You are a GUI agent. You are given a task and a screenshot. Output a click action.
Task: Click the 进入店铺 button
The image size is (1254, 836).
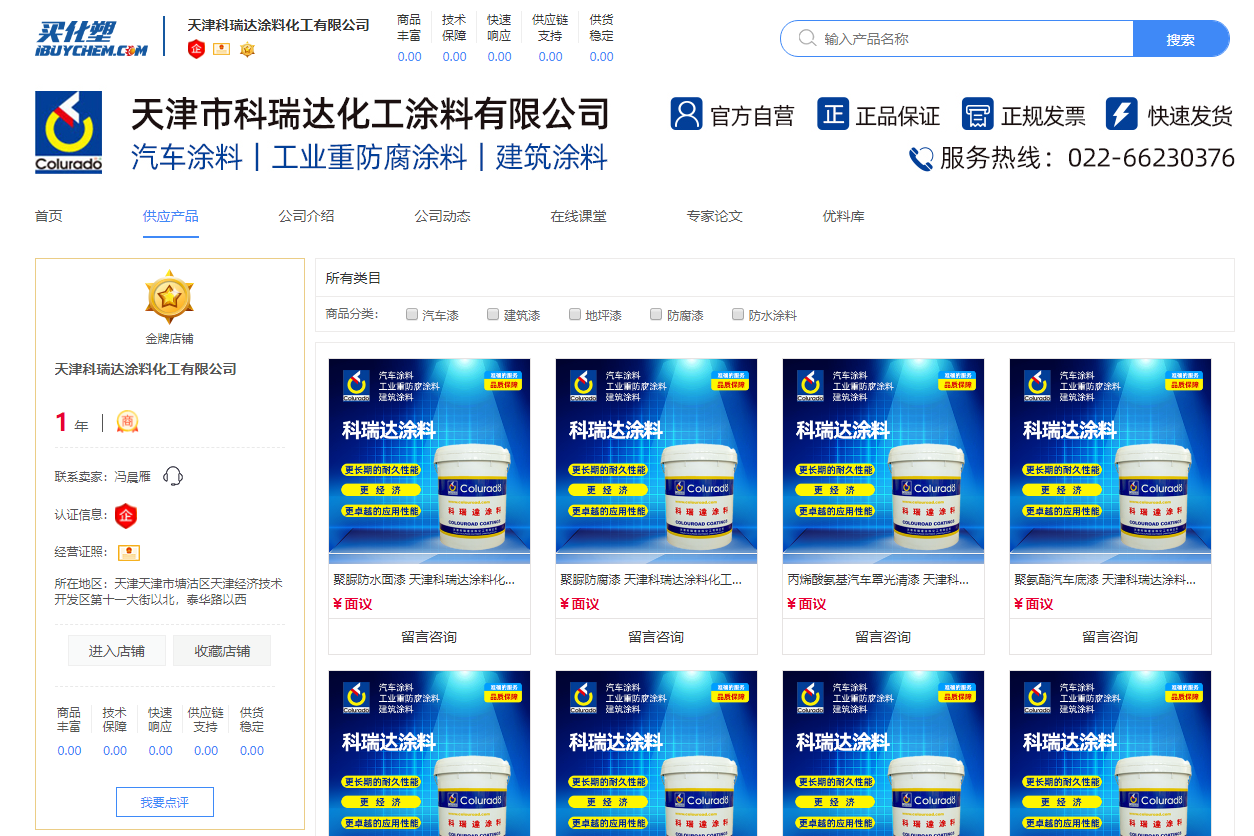(x=117, y=651)
